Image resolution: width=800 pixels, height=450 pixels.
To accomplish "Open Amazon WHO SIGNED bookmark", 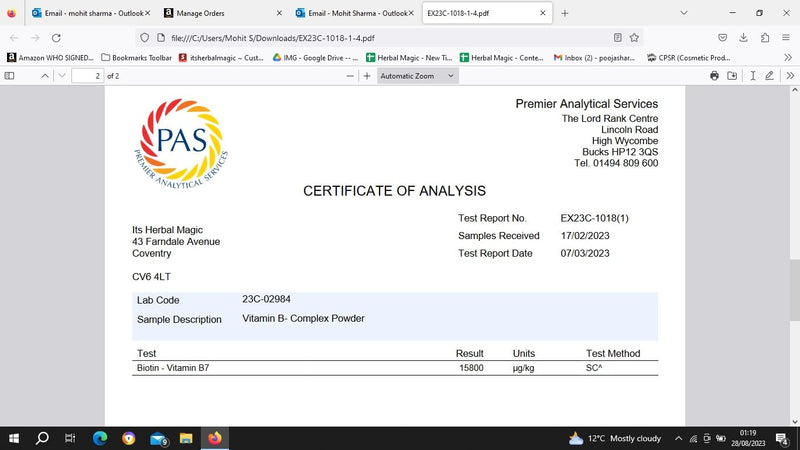I will [x=51, y=58].
